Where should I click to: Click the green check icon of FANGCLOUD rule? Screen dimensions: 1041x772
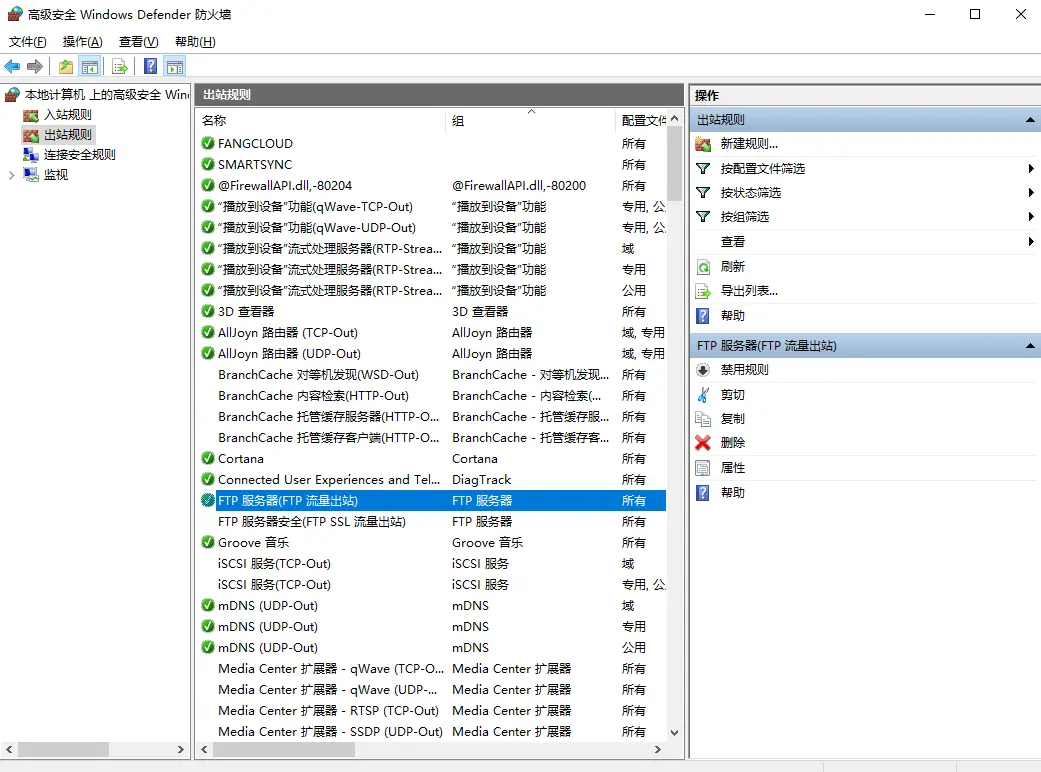[x=208, y=143]
